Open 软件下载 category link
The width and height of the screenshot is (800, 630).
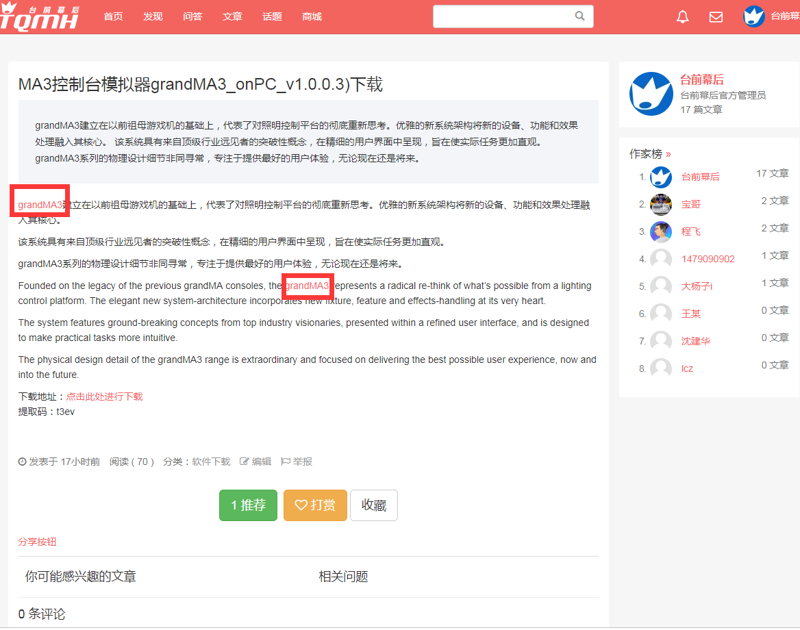(211, 462)
